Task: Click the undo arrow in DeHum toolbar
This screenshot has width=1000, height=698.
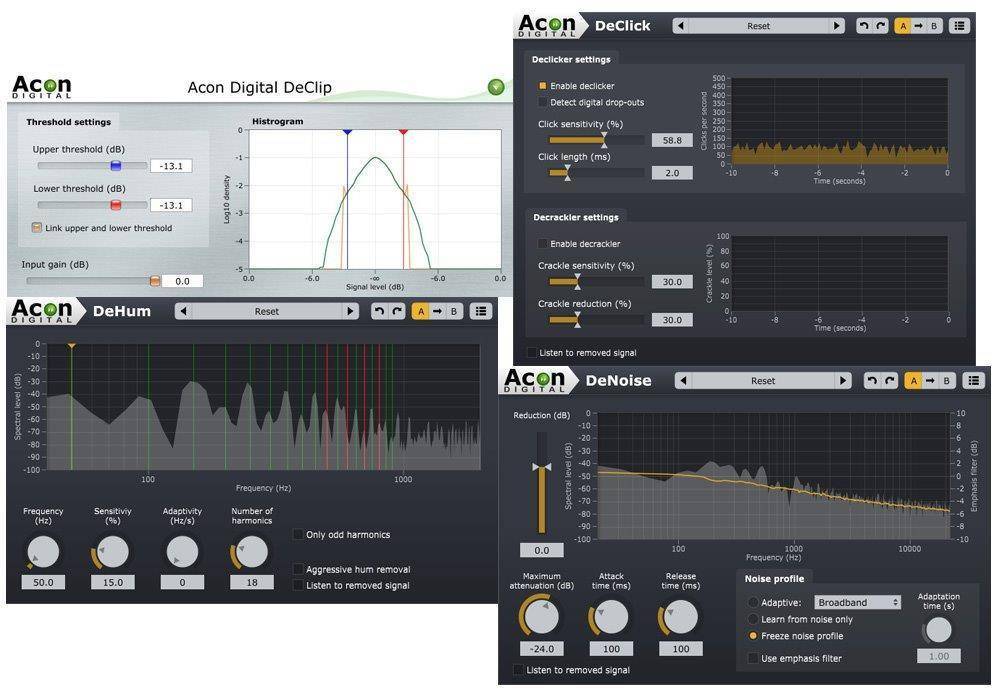Action: pos(379,311)
